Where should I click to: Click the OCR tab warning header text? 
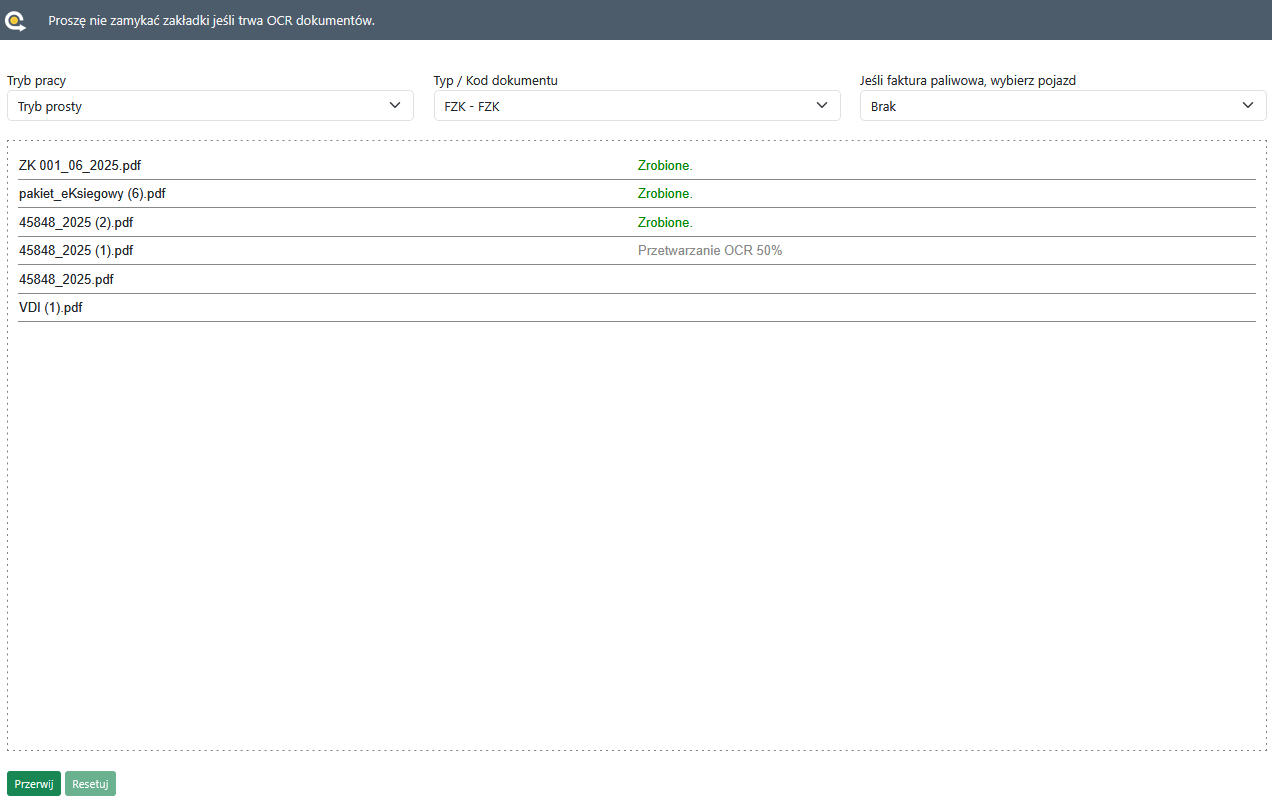[x=212, y=20]
